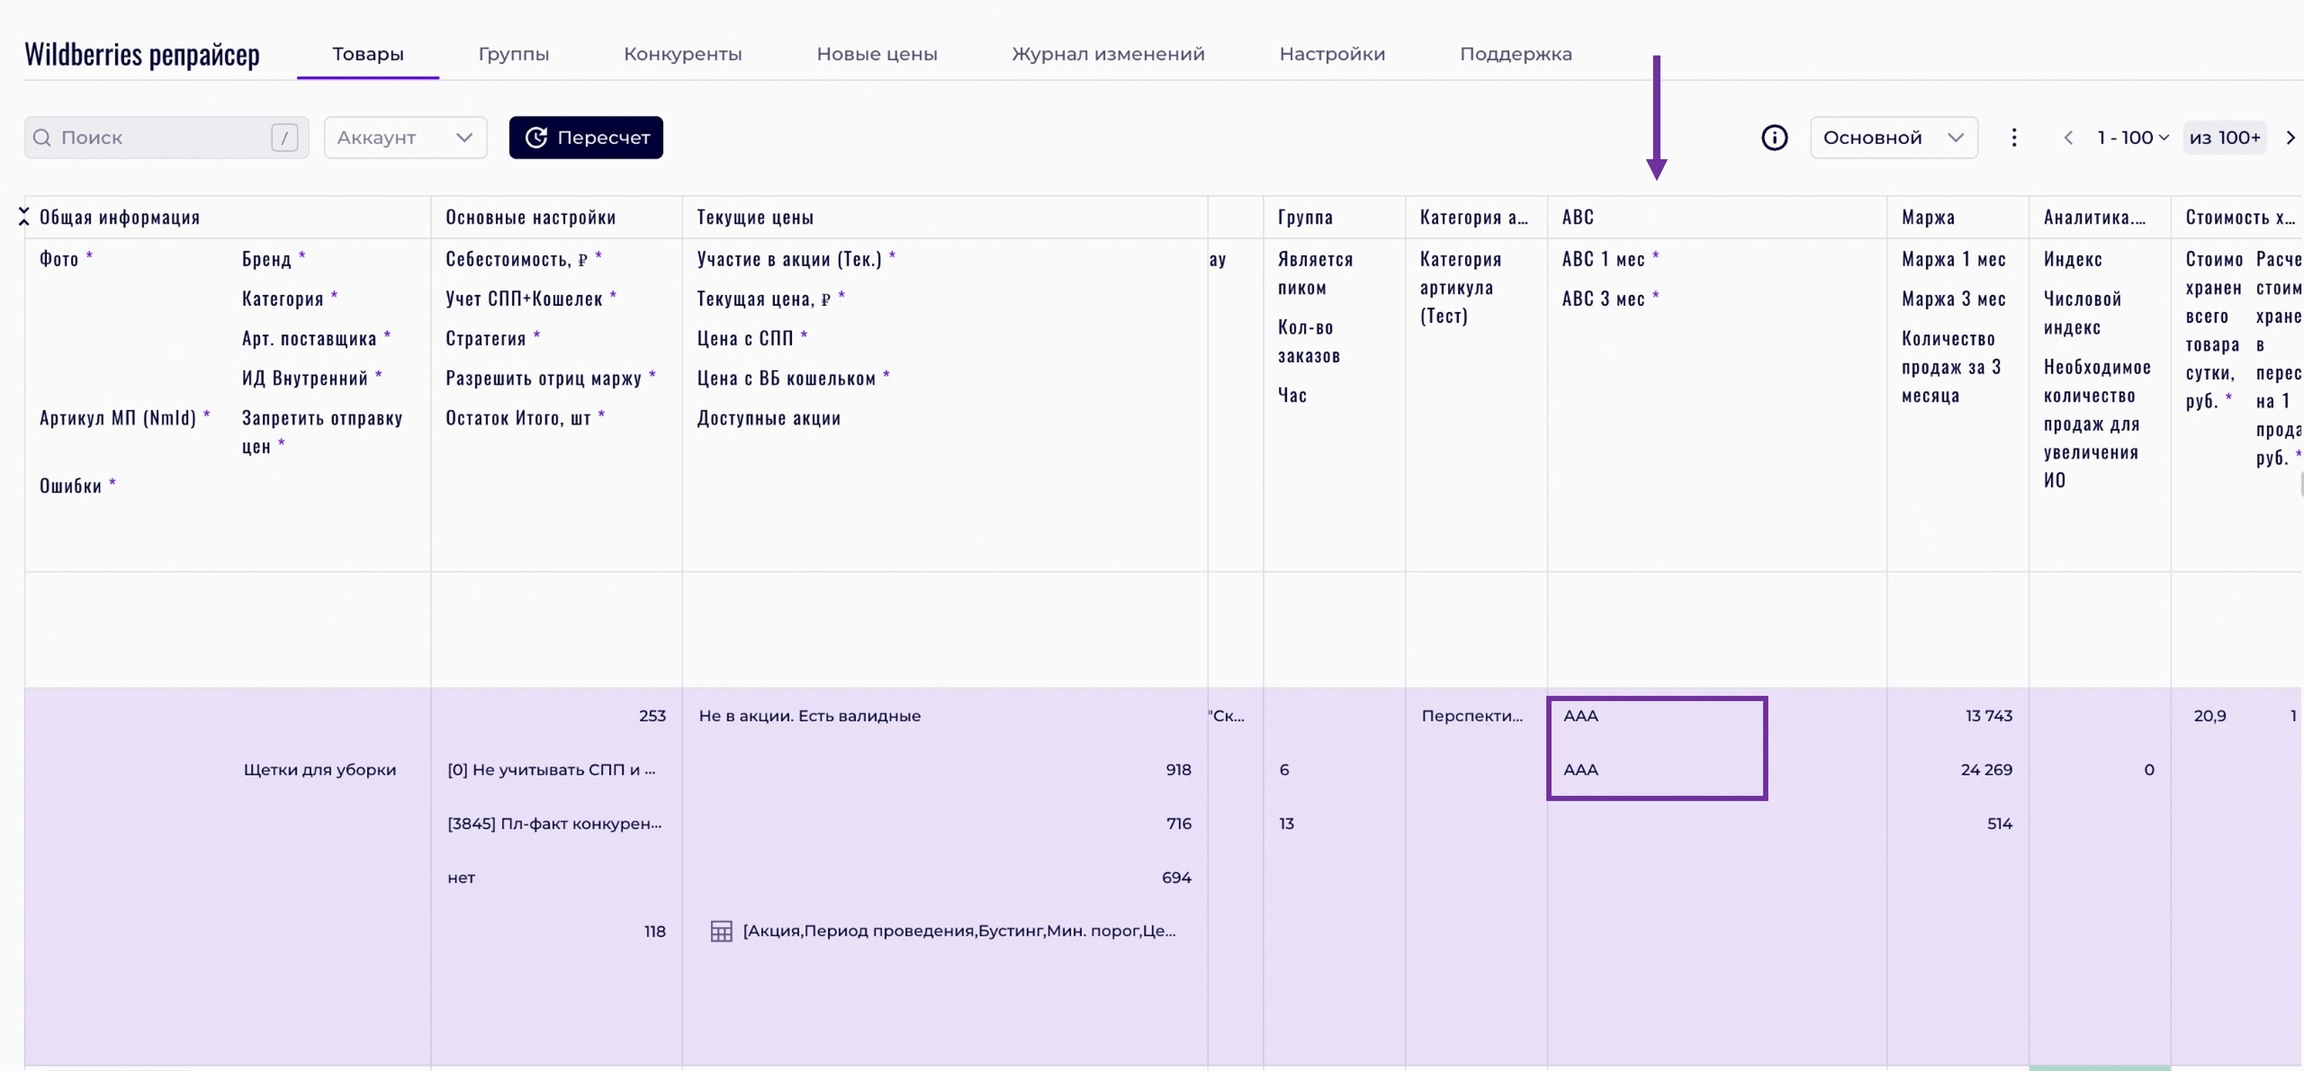Select the Новые цены tab
Screen dimensions: 2304x1071
click(x=876, y=54)
